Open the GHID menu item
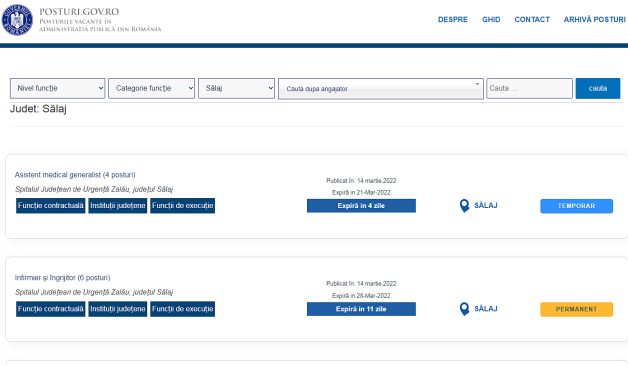628x365 pixels. pyautogui.click(x=491, y=20)
